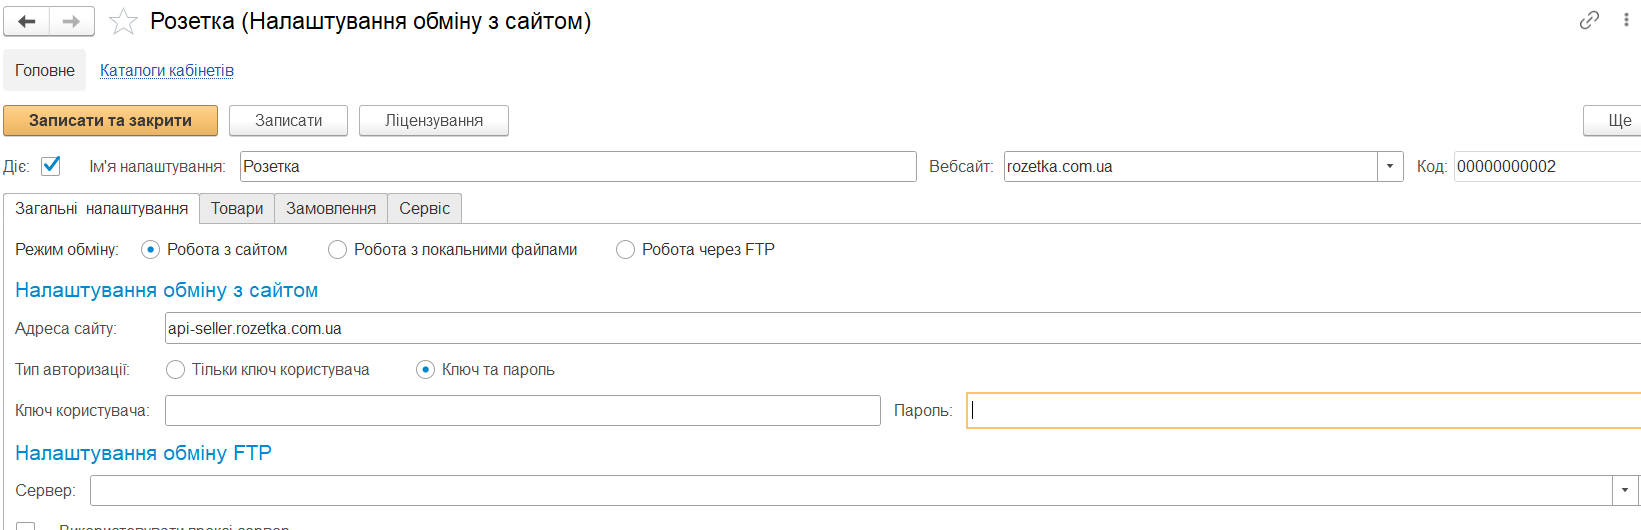Image resolution: width=1641 pixels, height=530 pixels.
Task: Click the forward navigation arrow
Action: (x=71, y=21)
